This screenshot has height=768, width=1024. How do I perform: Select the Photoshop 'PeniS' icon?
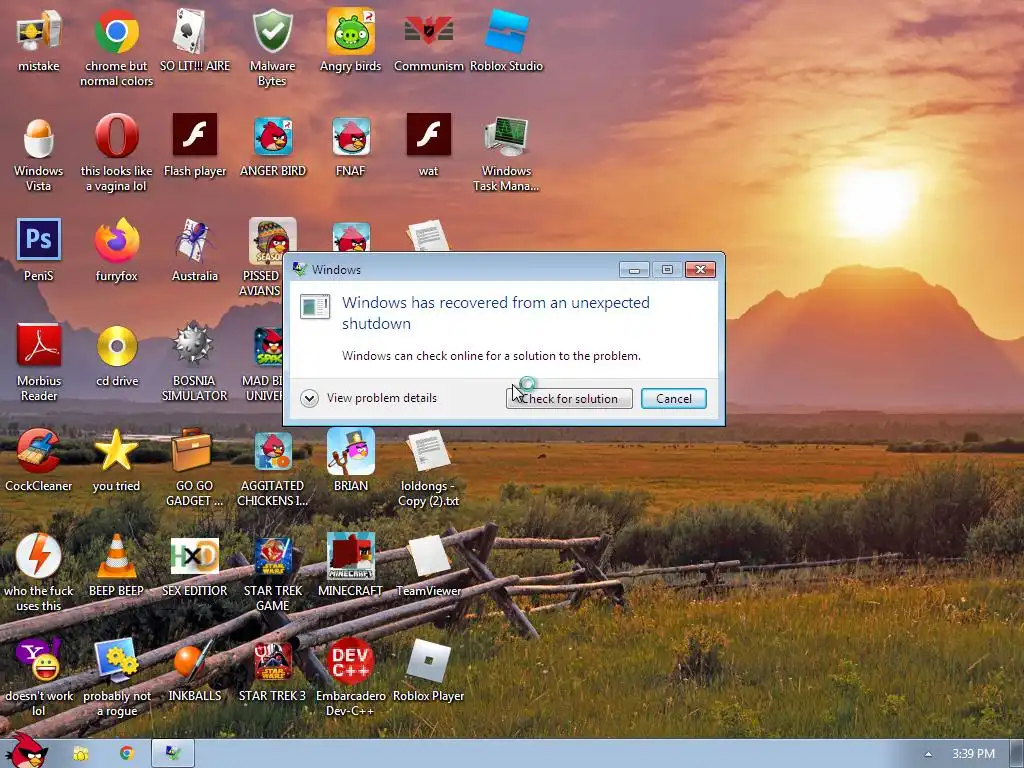coord(39,240)
